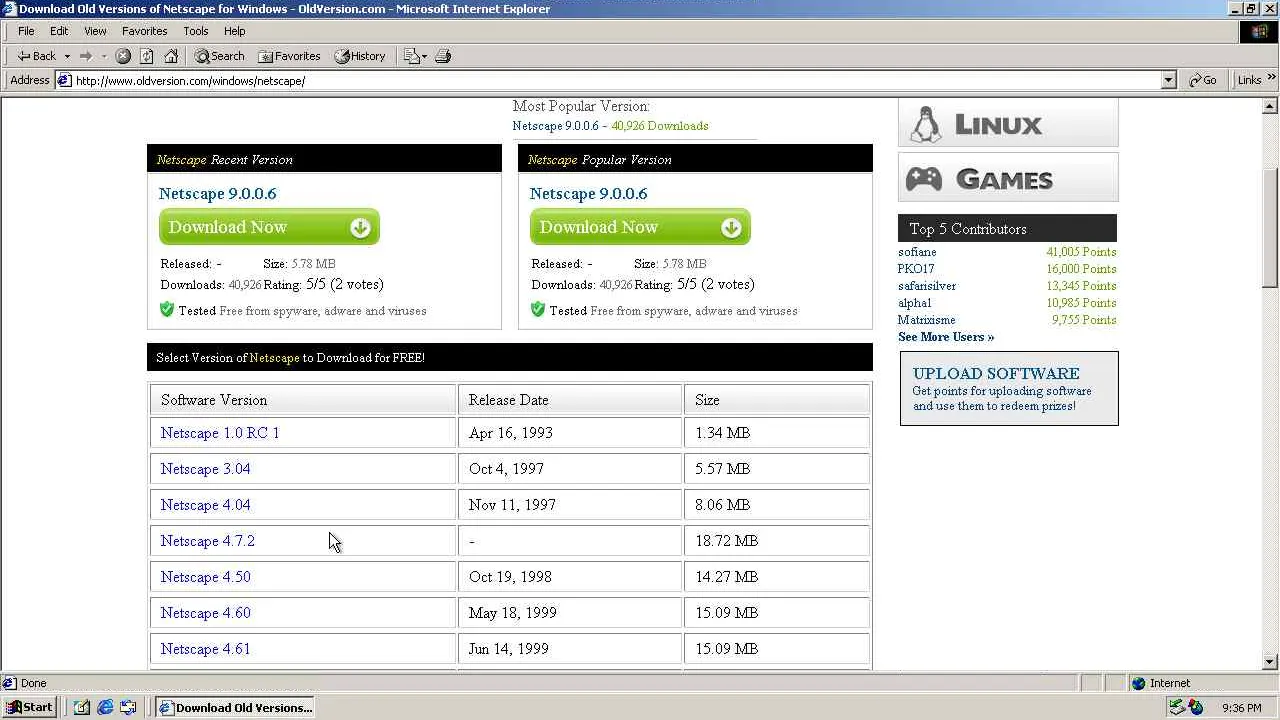Open the Games section banner
Screen dimensions: 1280x720
1008,178
